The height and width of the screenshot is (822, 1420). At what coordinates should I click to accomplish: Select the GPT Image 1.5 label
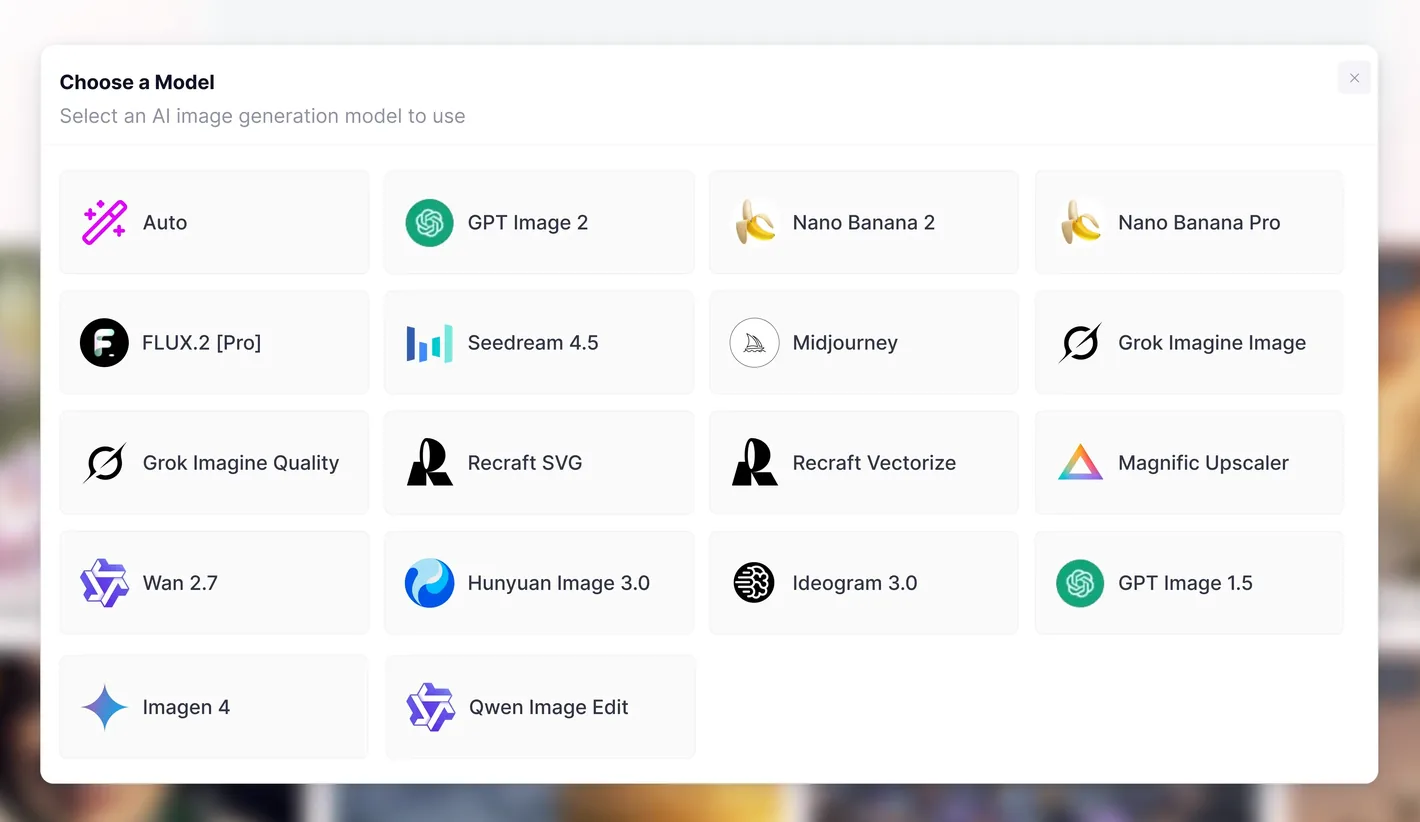pyautogui.click(x=1185, y=583)
